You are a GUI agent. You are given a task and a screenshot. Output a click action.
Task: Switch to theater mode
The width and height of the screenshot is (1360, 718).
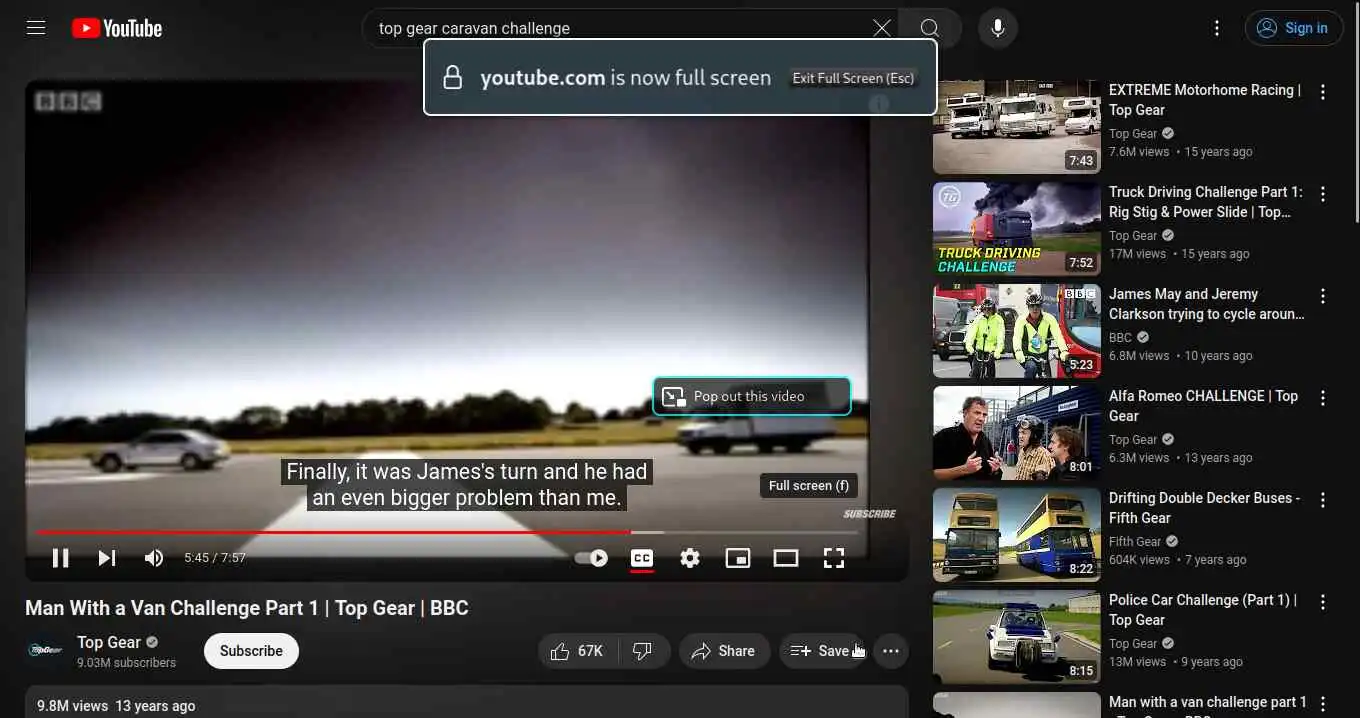786,558
